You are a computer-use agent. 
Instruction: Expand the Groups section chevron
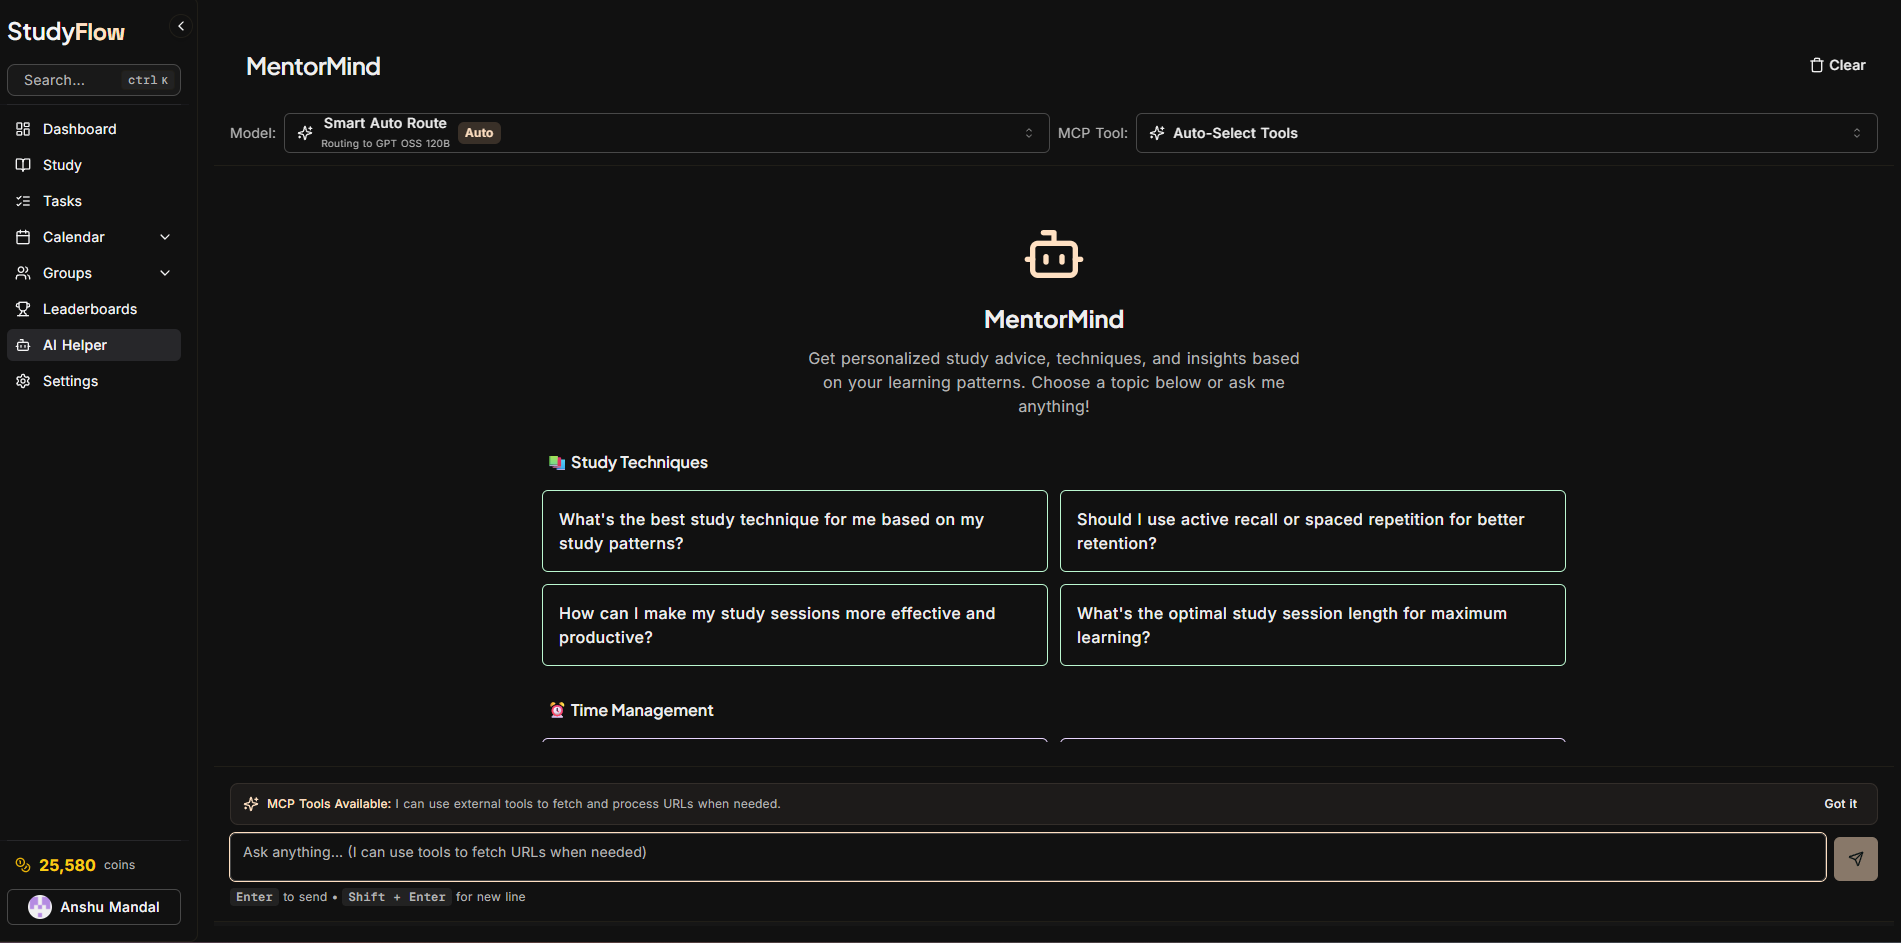pyautogui.click(x=164, y=272)
